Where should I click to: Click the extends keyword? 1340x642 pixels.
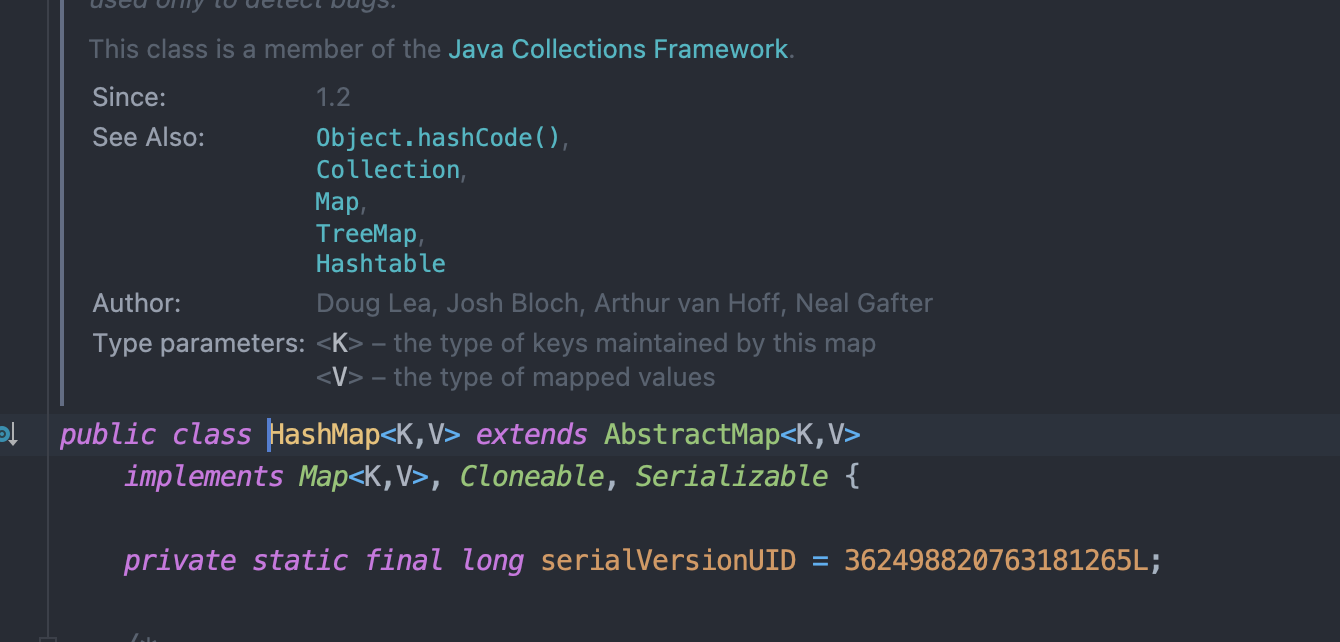[x=531, y=435]
